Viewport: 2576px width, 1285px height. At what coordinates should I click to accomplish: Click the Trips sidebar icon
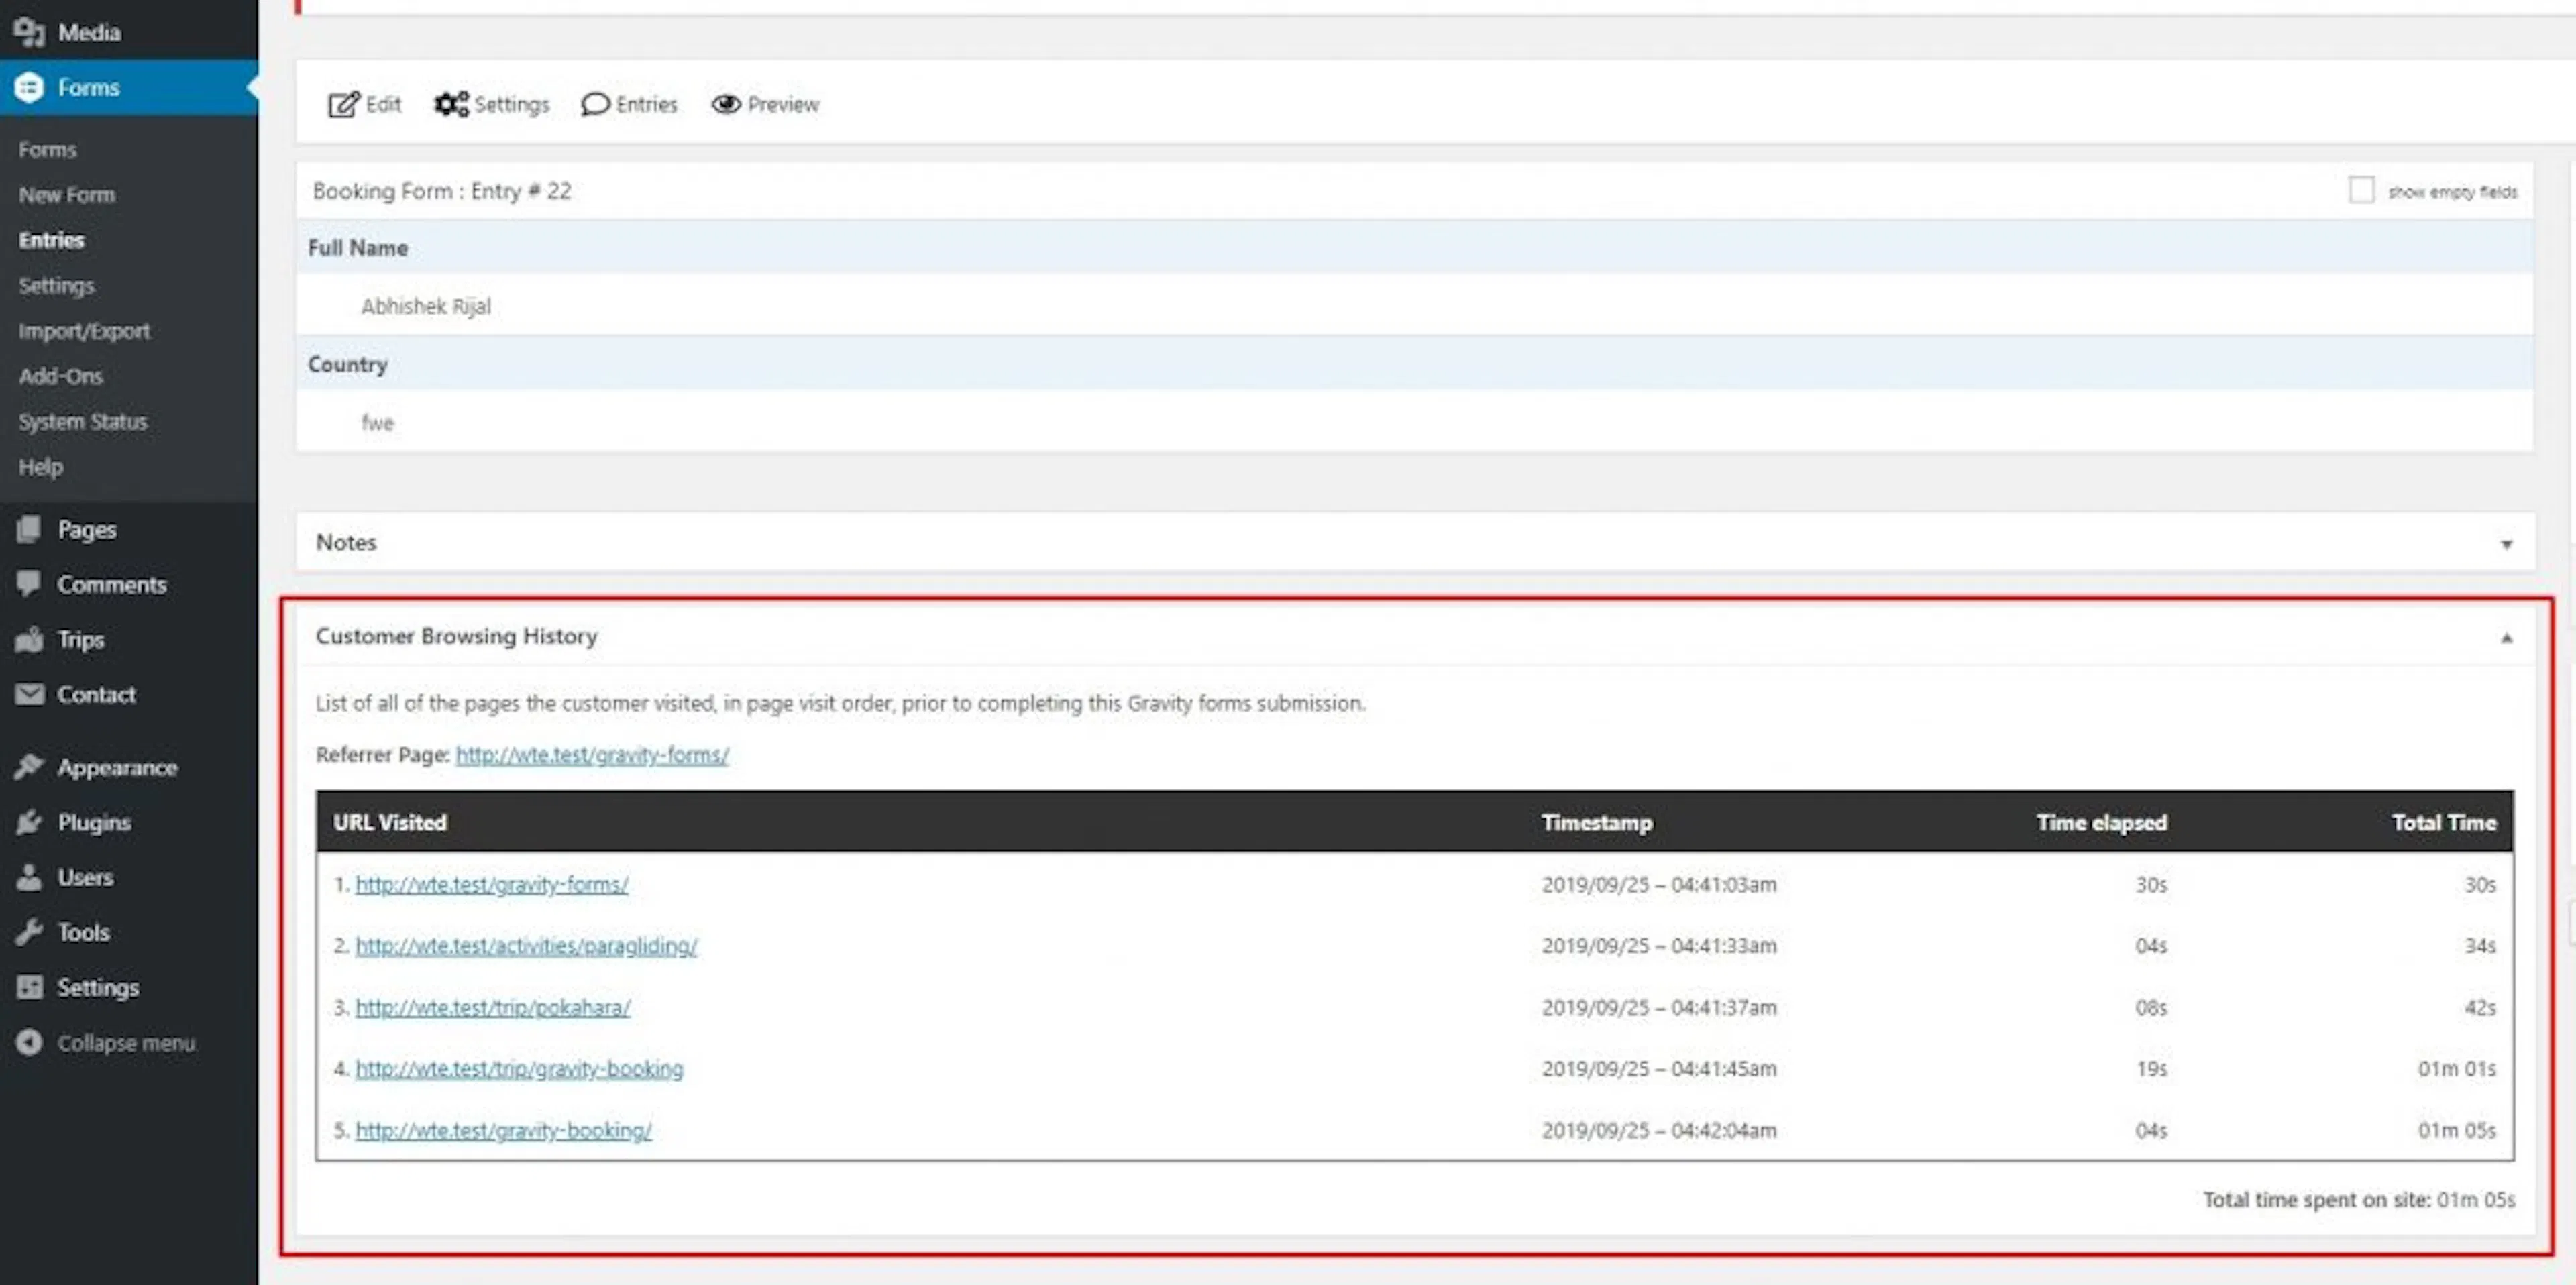pos(30,640)
